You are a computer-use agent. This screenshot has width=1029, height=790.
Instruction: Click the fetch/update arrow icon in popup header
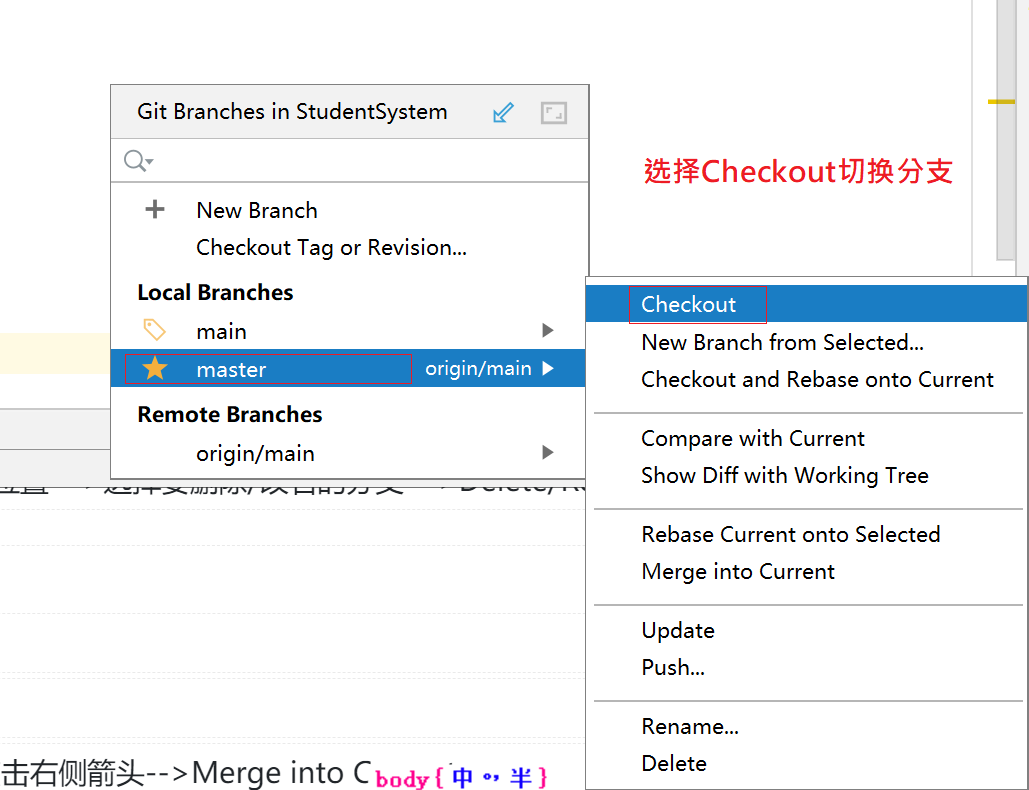tap(503, 113)
